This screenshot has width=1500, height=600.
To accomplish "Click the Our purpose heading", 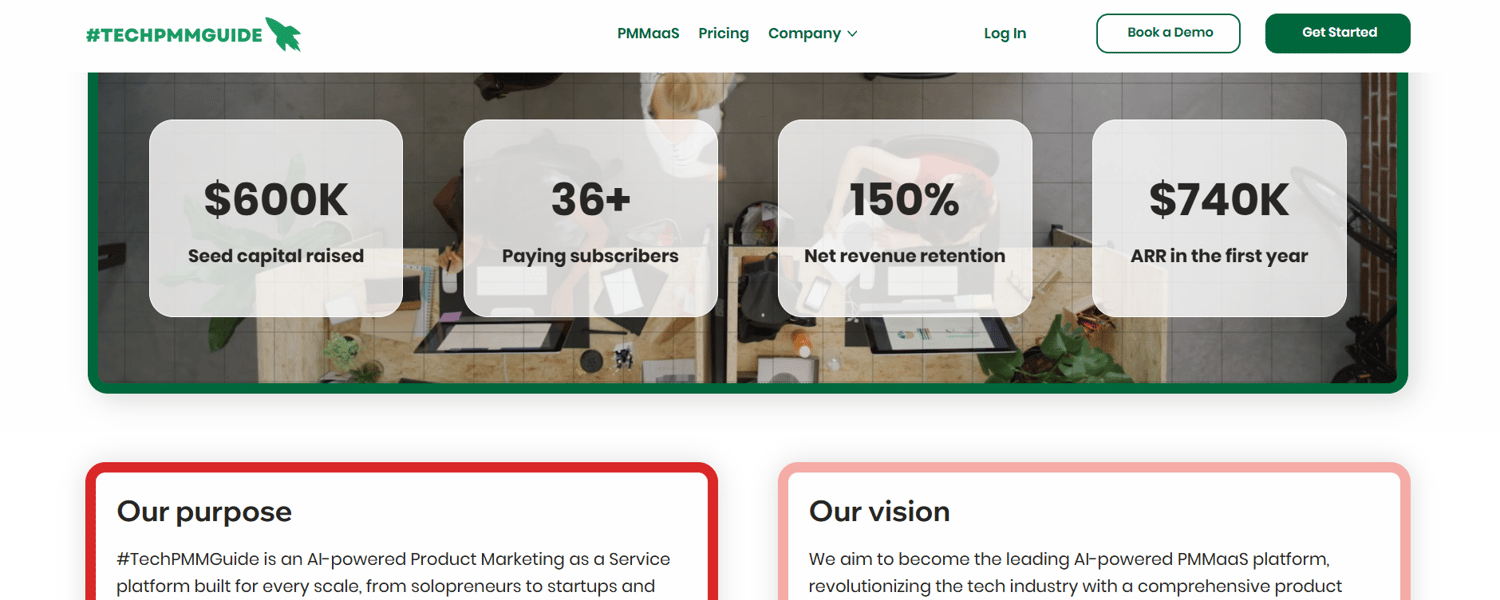I will (x=204, y=511).
